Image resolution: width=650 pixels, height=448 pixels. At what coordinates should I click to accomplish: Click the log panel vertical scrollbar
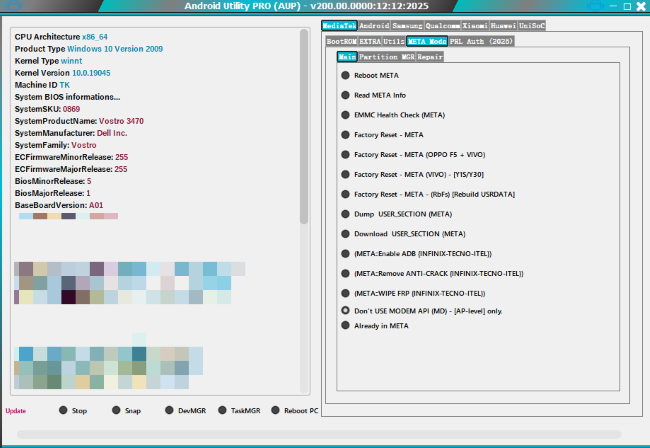click(x=304, y=127)
